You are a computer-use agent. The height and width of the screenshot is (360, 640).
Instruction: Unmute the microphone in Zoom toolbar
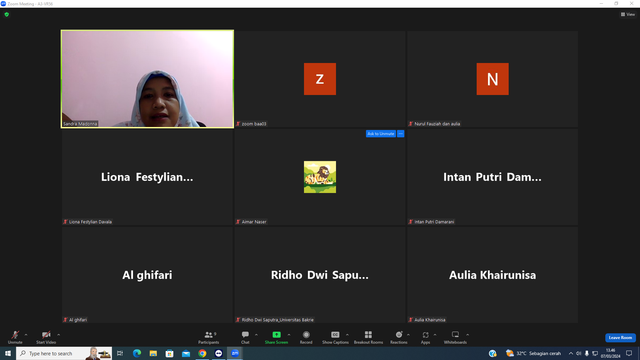15,337
